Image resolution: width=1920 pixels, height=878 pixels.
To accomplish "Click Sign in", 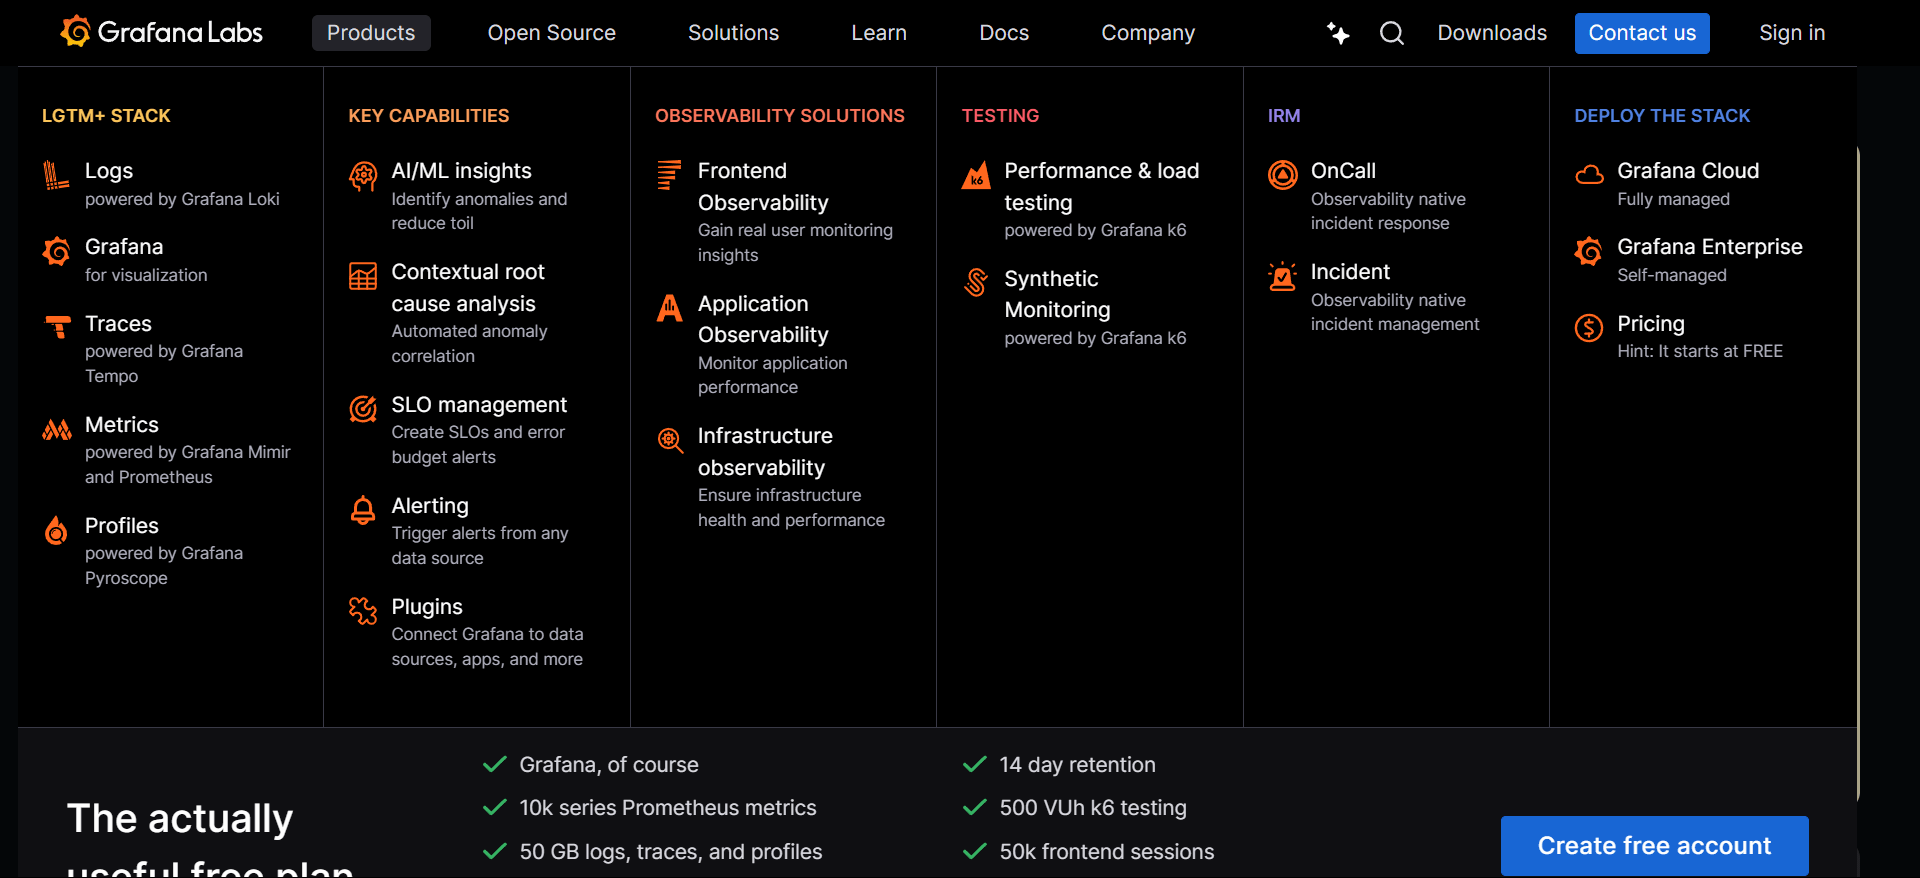I will 1792,33.
